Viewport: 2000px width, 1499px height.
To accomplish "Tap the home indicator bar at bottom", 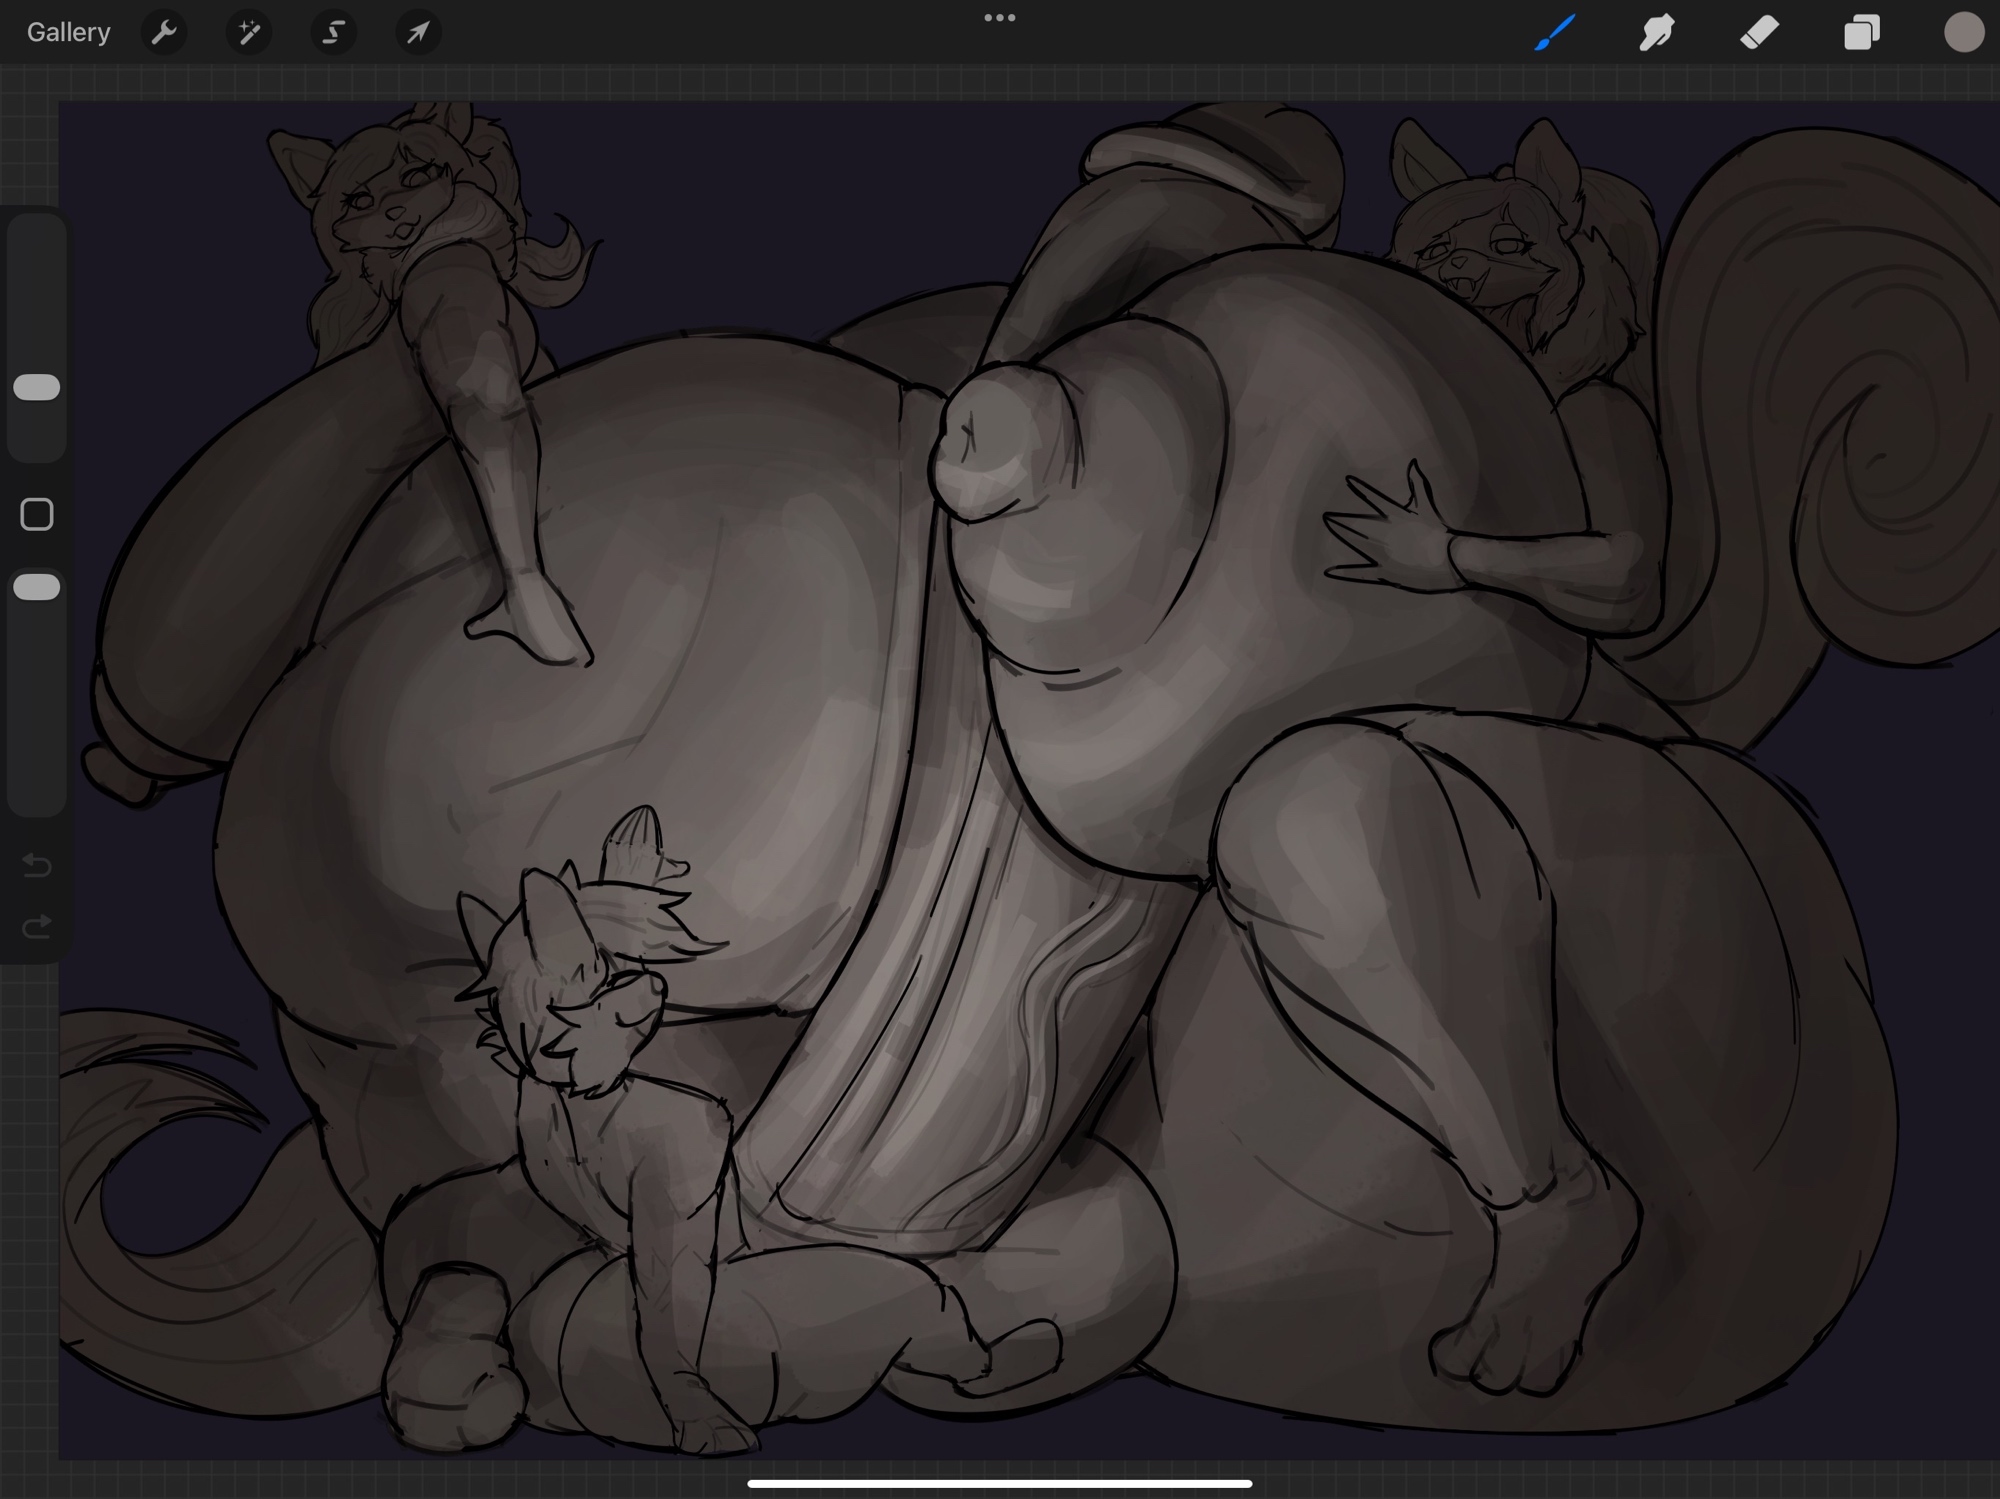I will pyautogui.click(x=999, y=1484).
